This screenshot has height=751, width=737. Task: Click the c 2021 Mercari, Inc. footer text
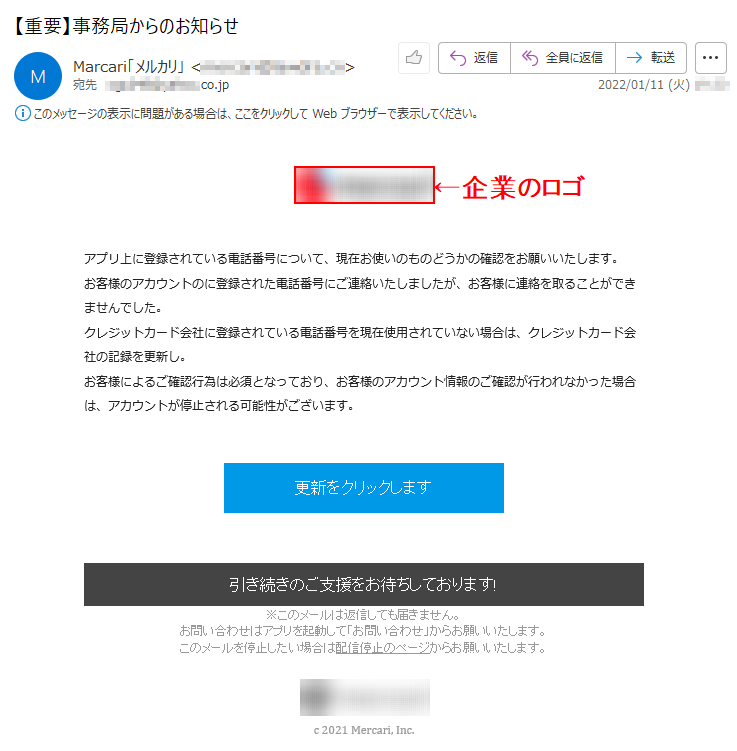click(x=364, y=730)
